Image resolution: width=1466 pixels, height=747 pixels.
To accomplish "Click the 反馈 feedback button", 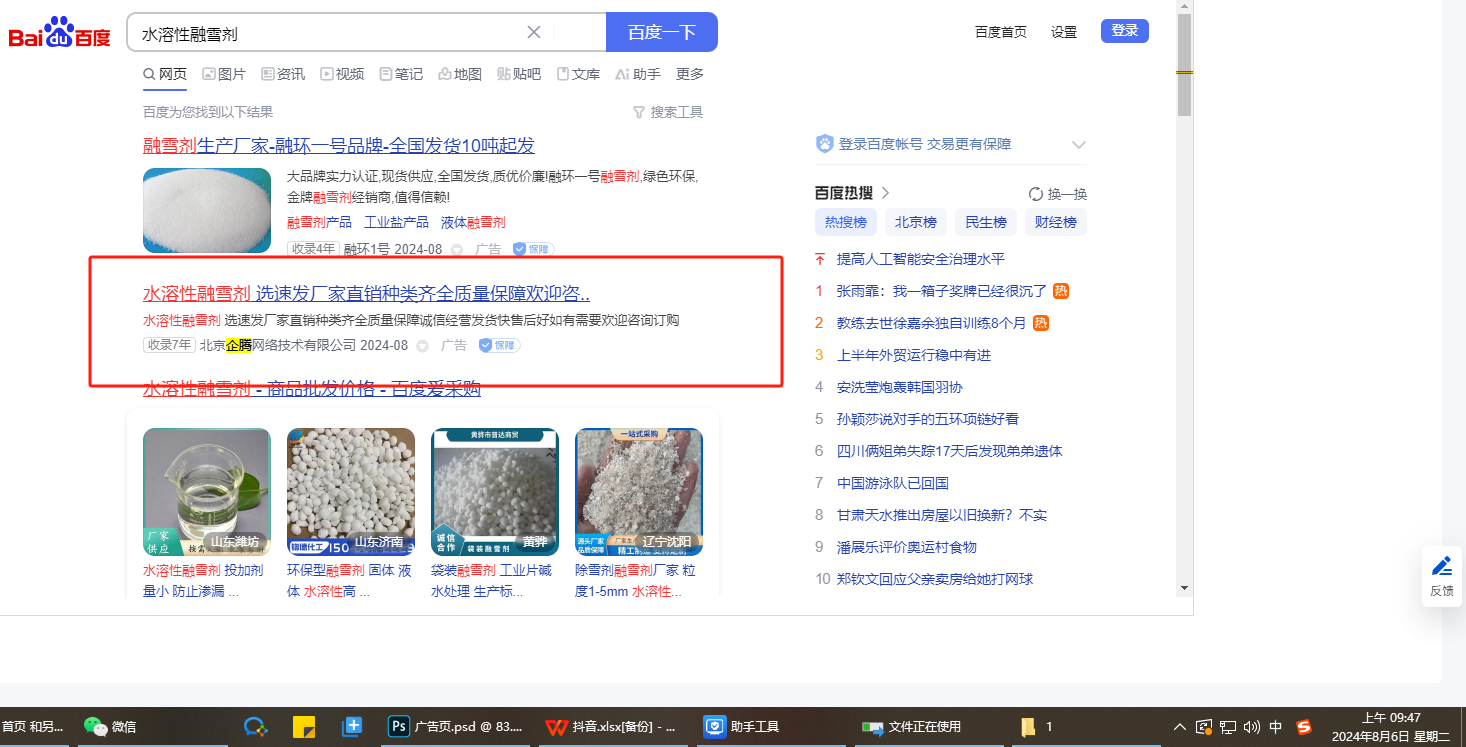I will pos(1442,576).
